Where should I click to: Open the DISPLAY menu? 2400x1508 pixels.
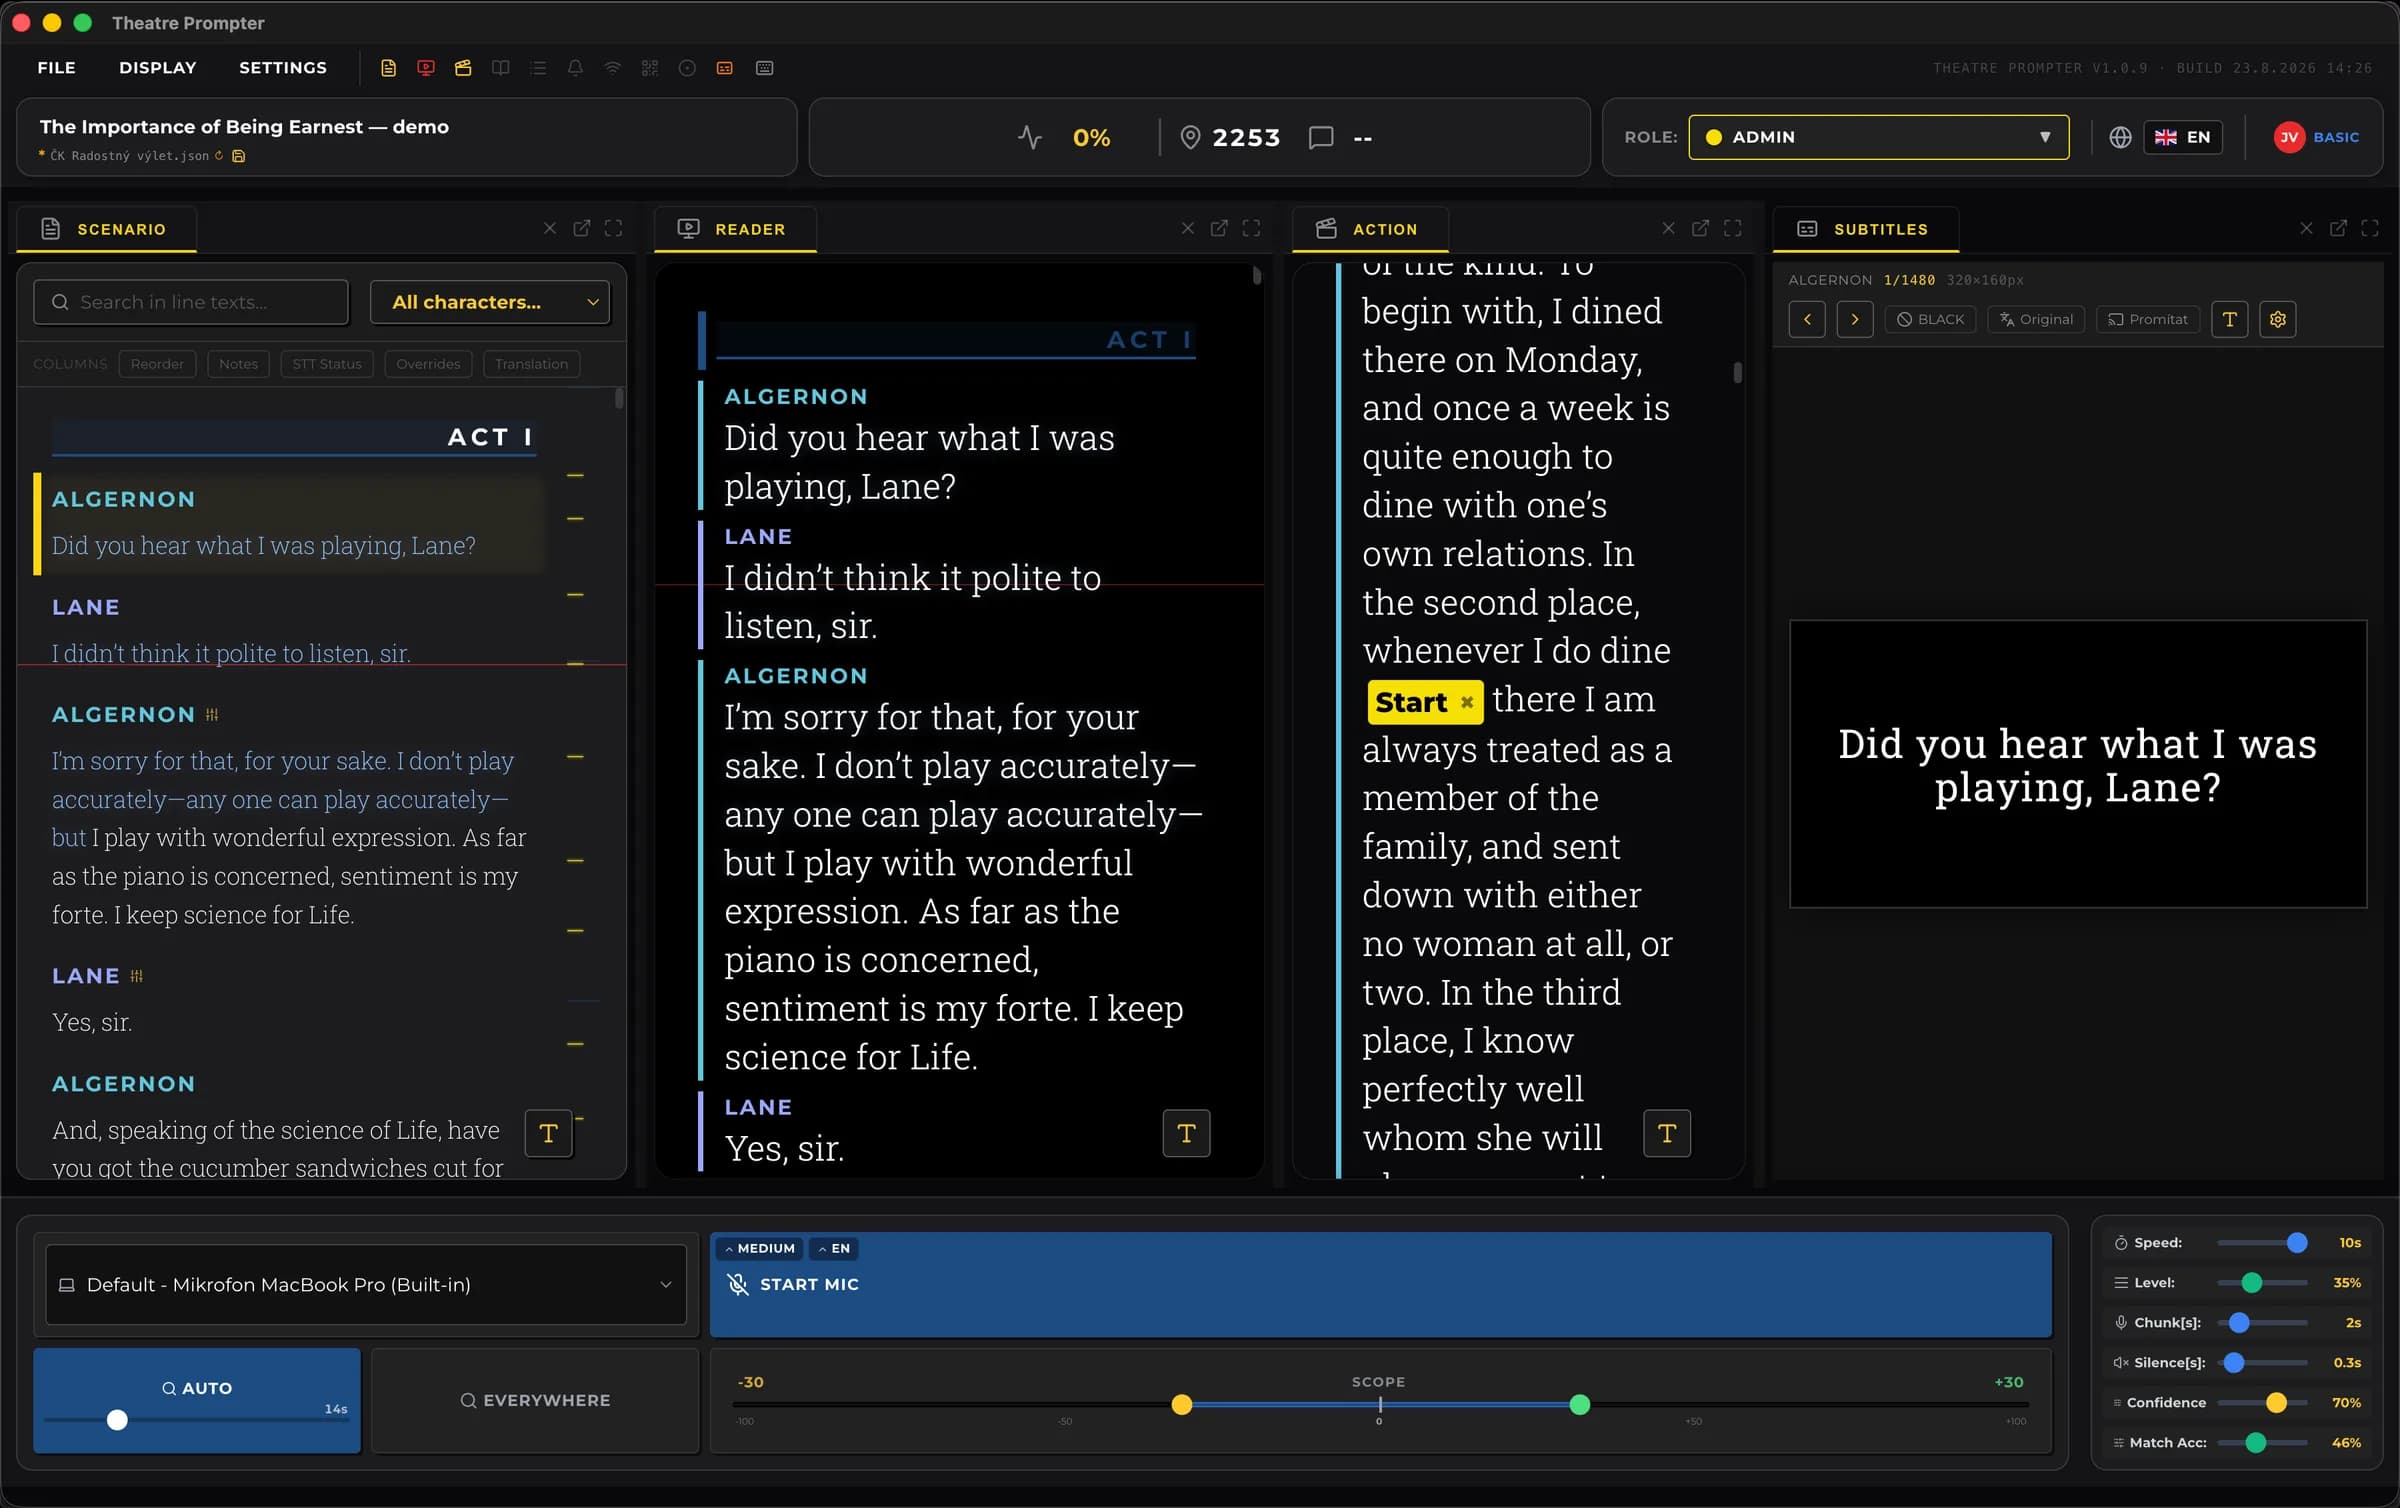tap(158, 68)
